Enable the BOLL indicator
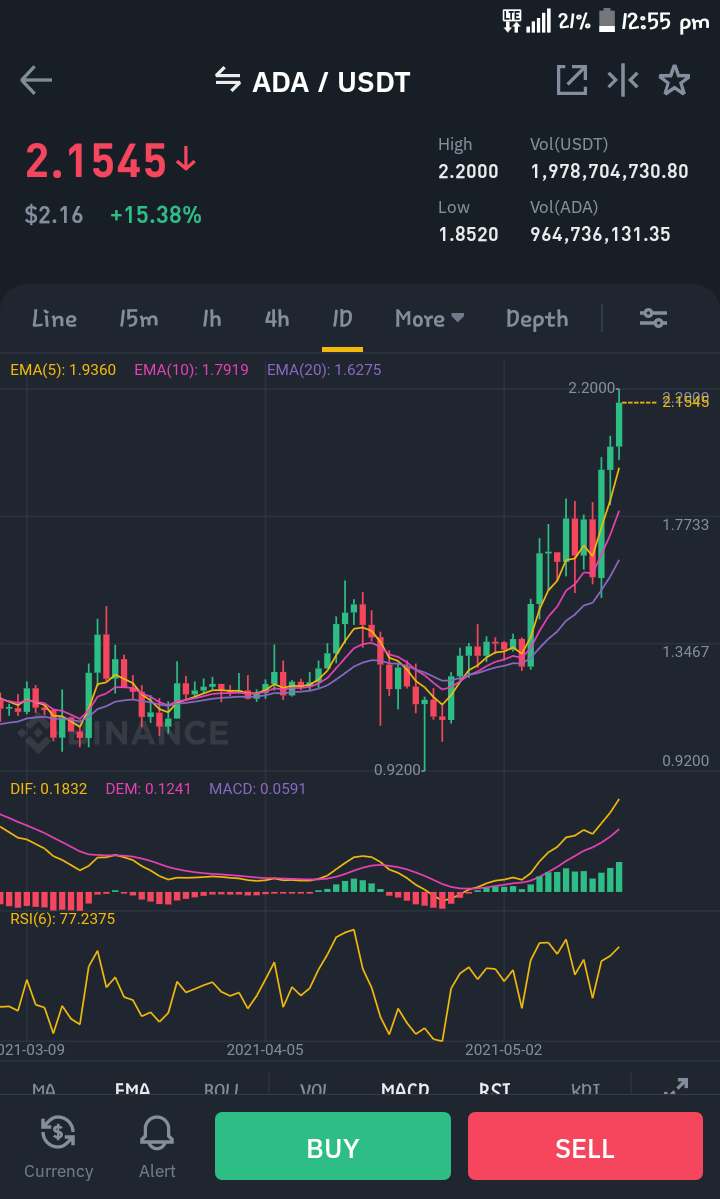The width and height of the screenshot is (720, 1199). [222, 1088]
